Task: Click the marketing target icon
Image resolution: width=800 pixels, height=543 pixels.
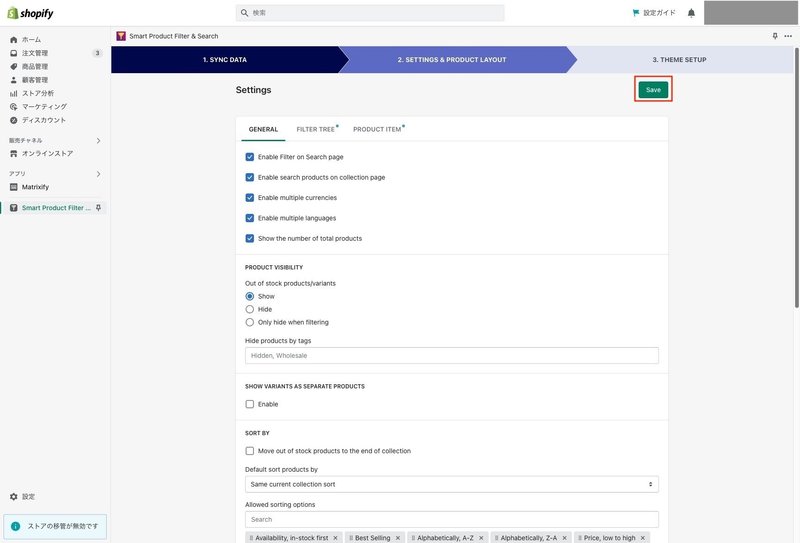Action: [x=14, y=107]
